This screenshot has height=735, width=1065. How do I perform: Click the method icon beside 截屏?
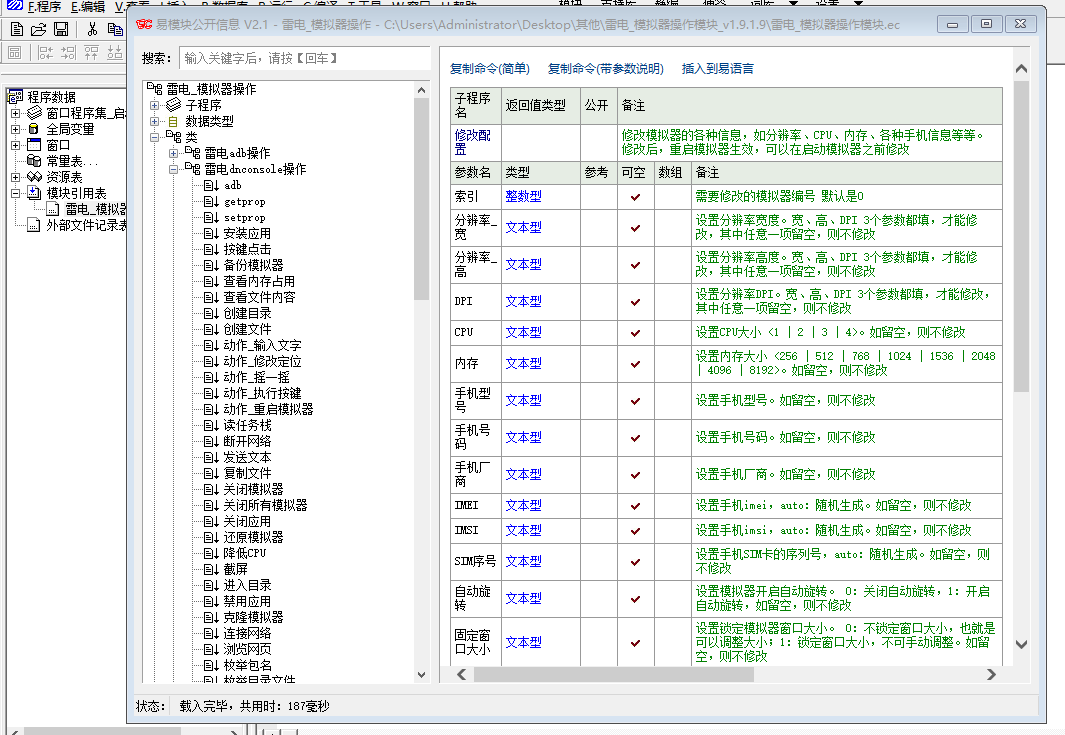(211, 569)
